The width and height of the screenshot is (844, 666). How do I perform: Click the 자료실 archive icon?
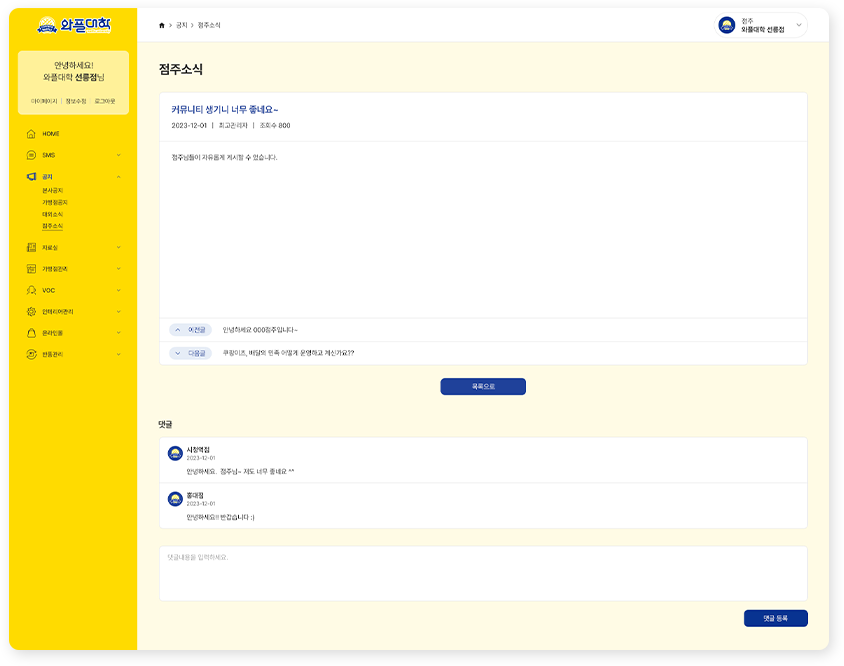click(31, 247)
